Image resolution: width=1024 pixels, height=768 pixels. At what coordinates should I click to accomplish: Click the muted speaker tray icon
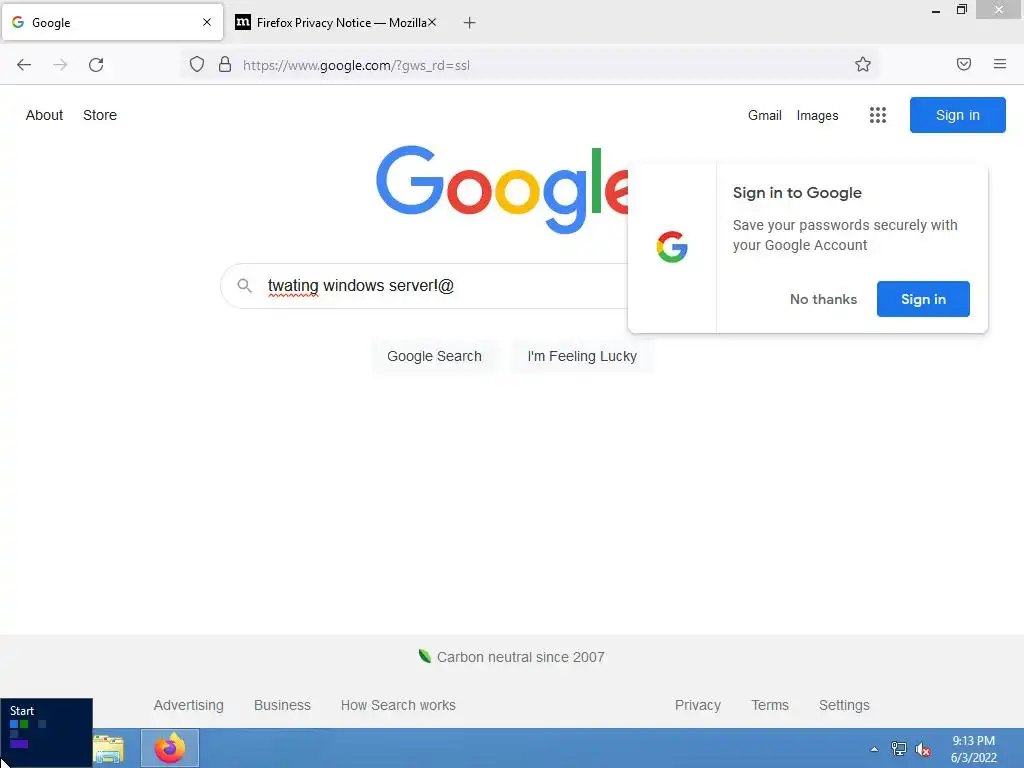coord(923,749)
